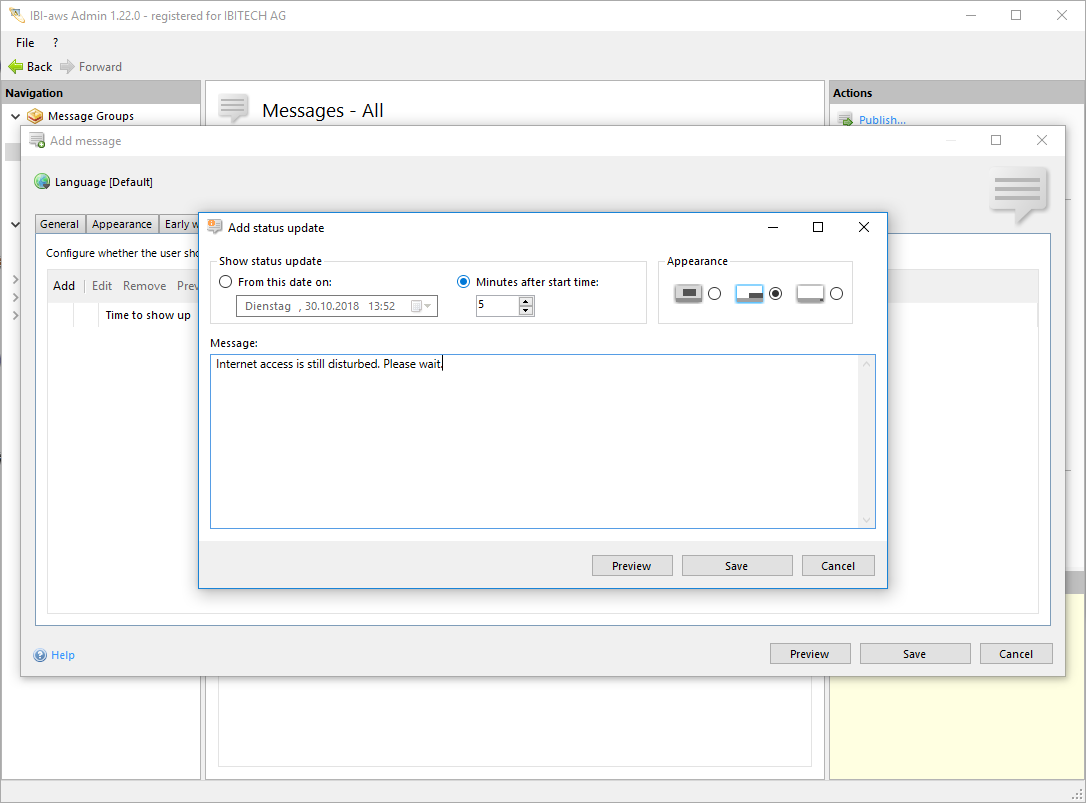Click the bottom-right corner popup appearance icon
This screenshot has height=803, width=1086.
[749, 294]
